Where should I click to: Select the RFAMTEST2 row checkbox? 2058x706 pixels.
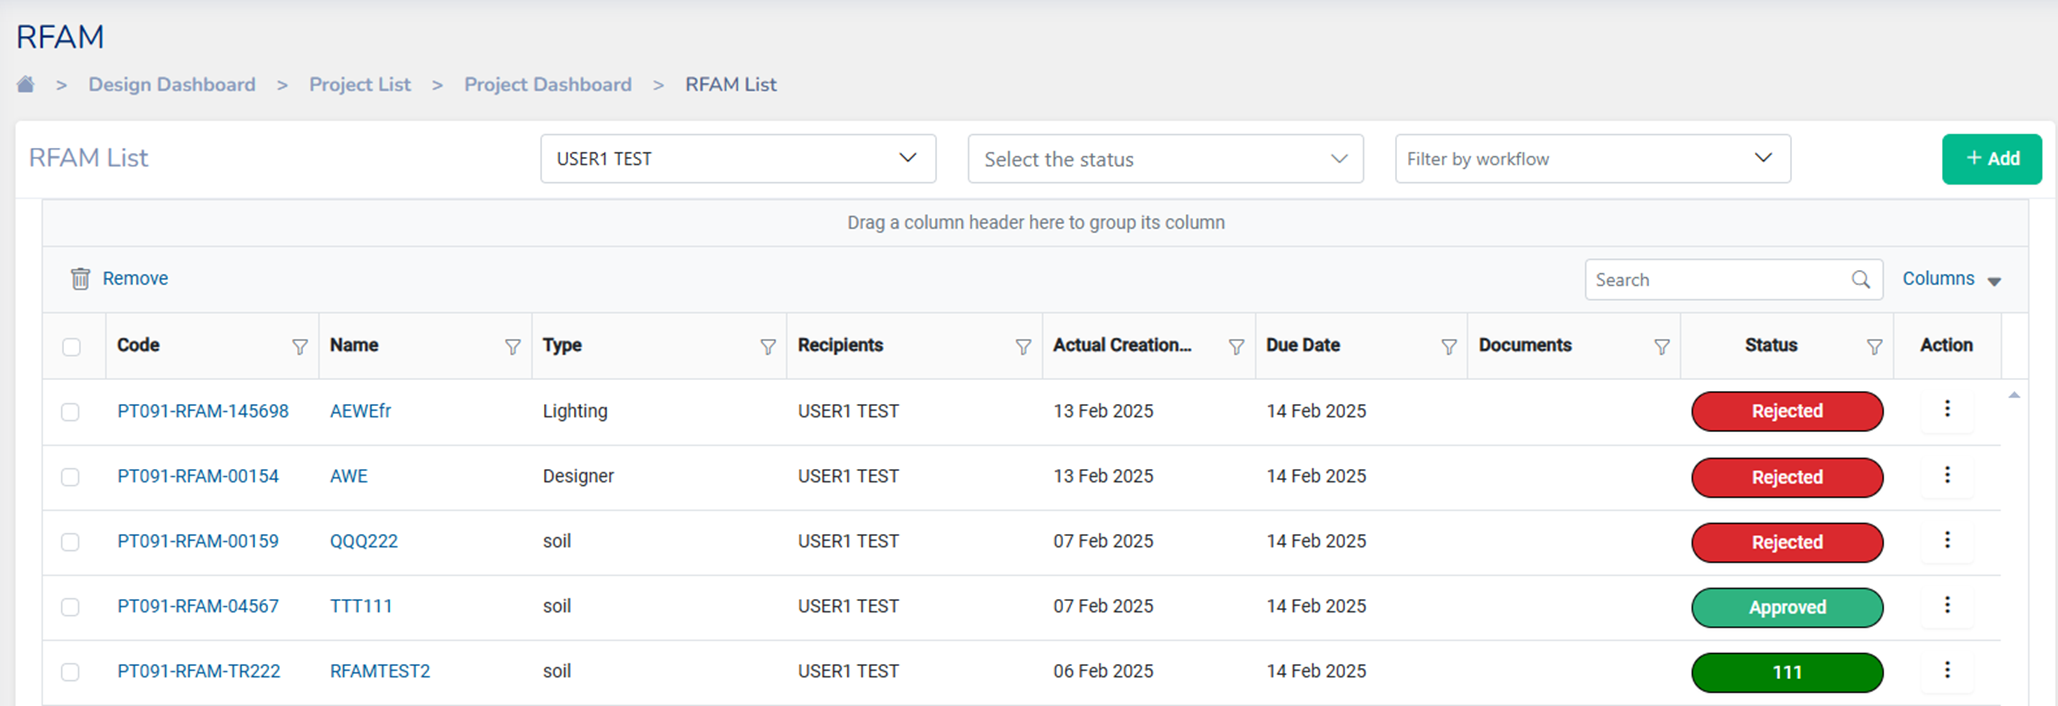tap(70, 672)
